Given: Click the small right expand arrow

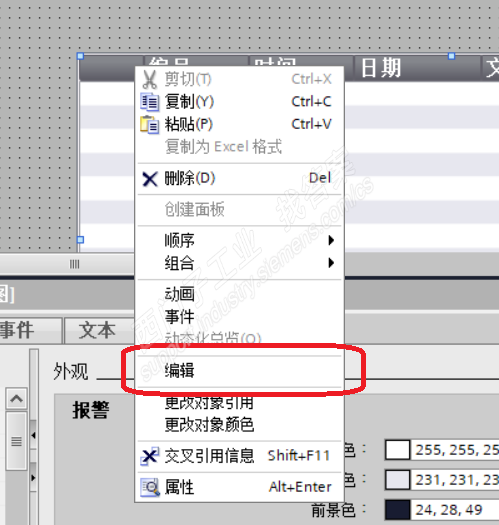Looking at the screenshot, I should click(33, 477).
